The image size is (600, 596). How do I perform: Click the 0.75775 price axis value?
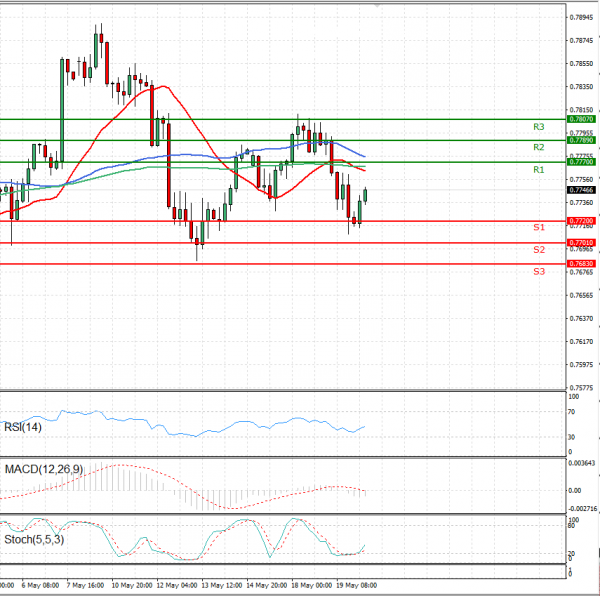click(x=581, y=388)
